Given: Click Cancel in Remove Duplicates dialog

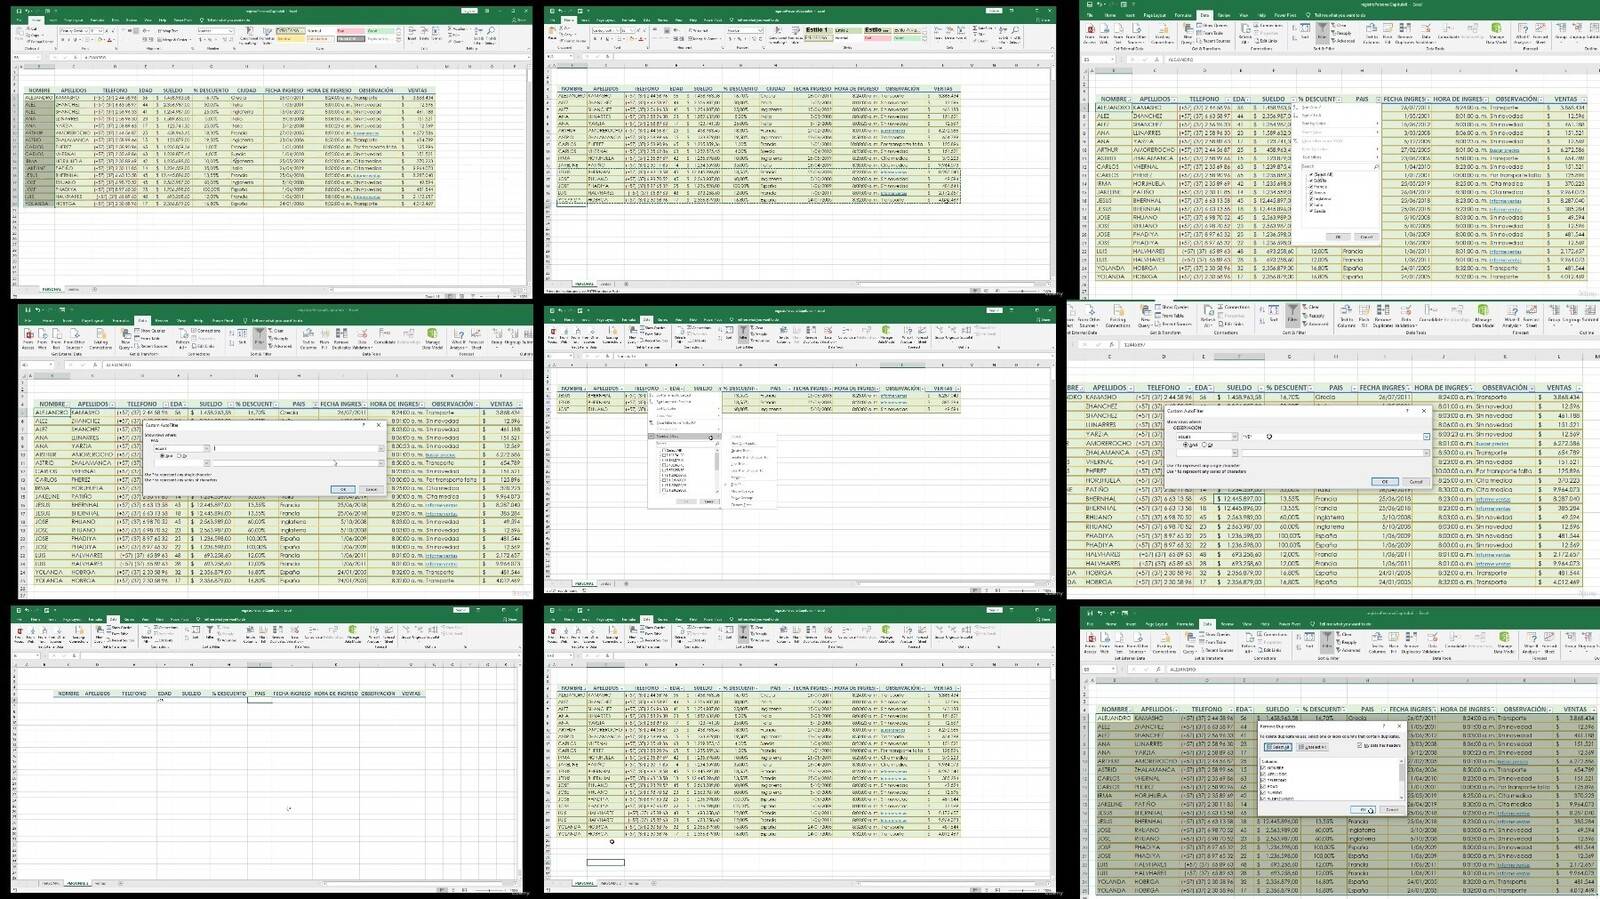Looking at the screenshot, I should [x=1392, y=810].
